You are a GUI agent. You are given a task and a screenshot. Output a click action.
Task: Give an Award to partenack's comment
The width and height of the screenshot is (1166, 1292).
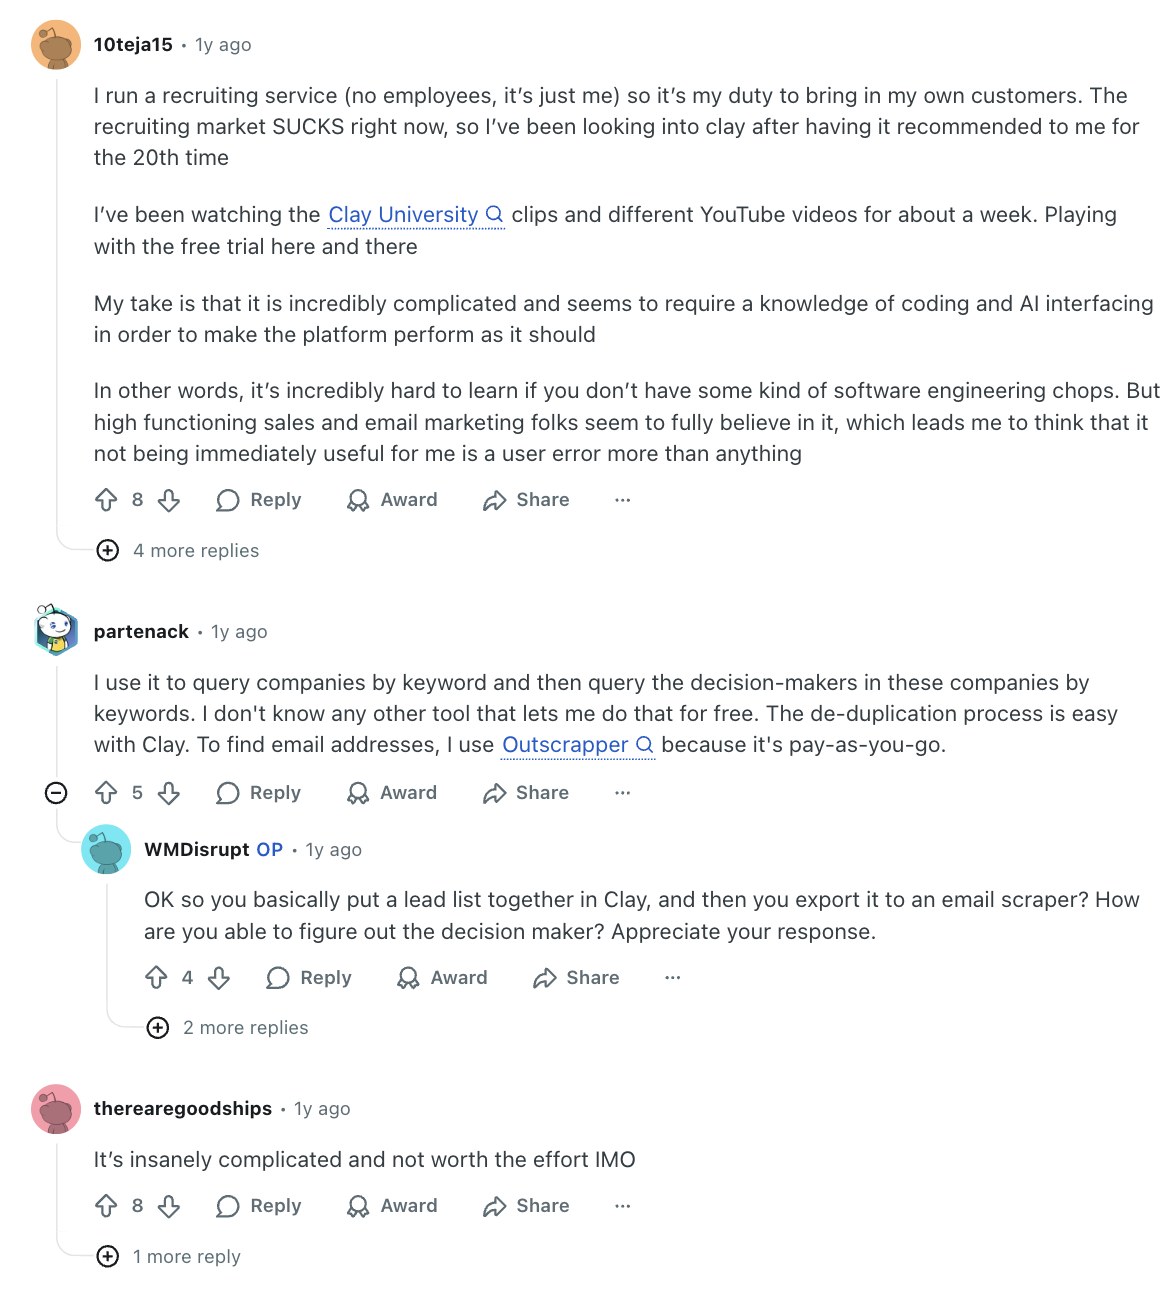click(x=390, y=793)
